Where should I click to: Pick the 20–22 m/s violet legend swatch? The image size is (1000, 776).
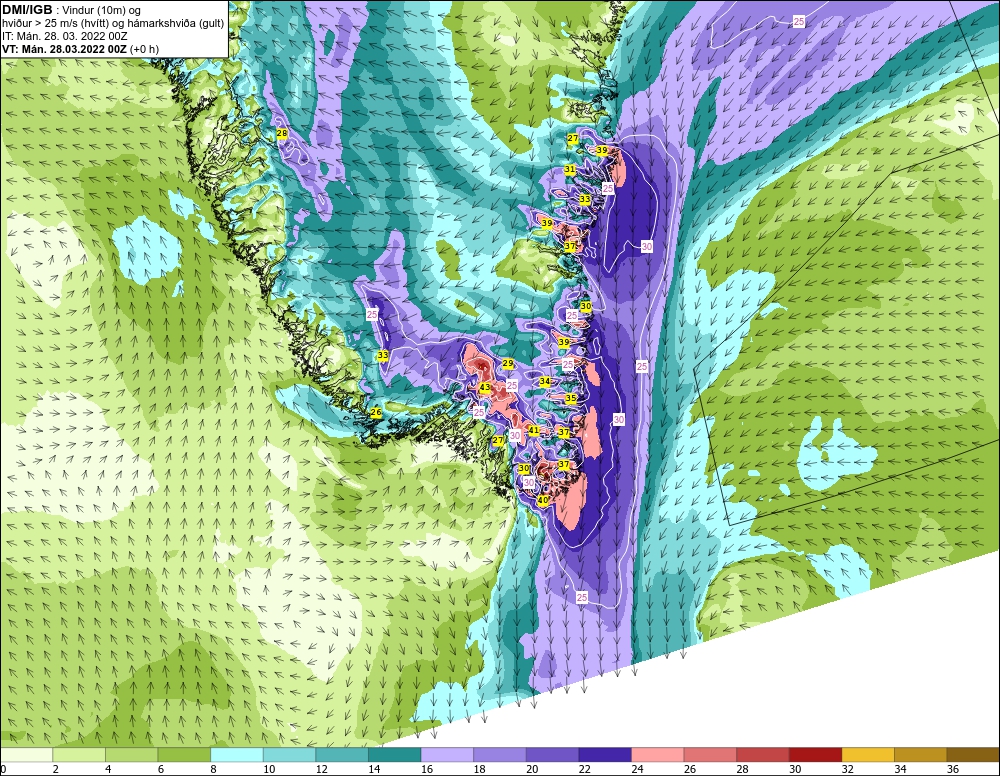pyautogui.click(x=552, y=755)
